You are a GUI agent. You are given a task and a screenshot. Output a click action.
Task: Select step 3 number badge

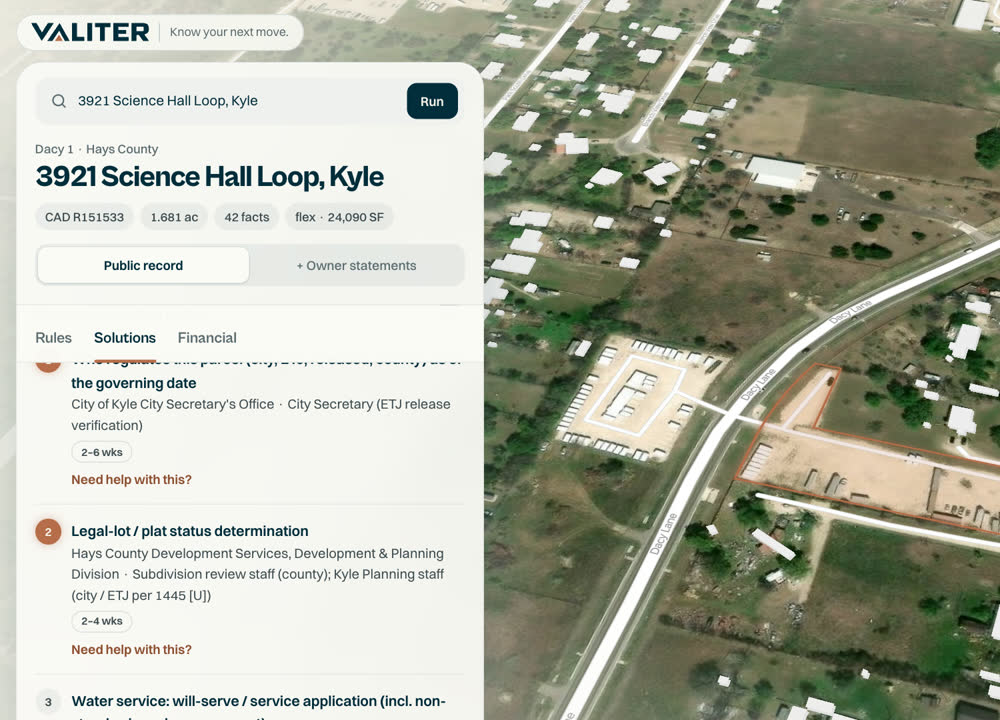[48, 702]
